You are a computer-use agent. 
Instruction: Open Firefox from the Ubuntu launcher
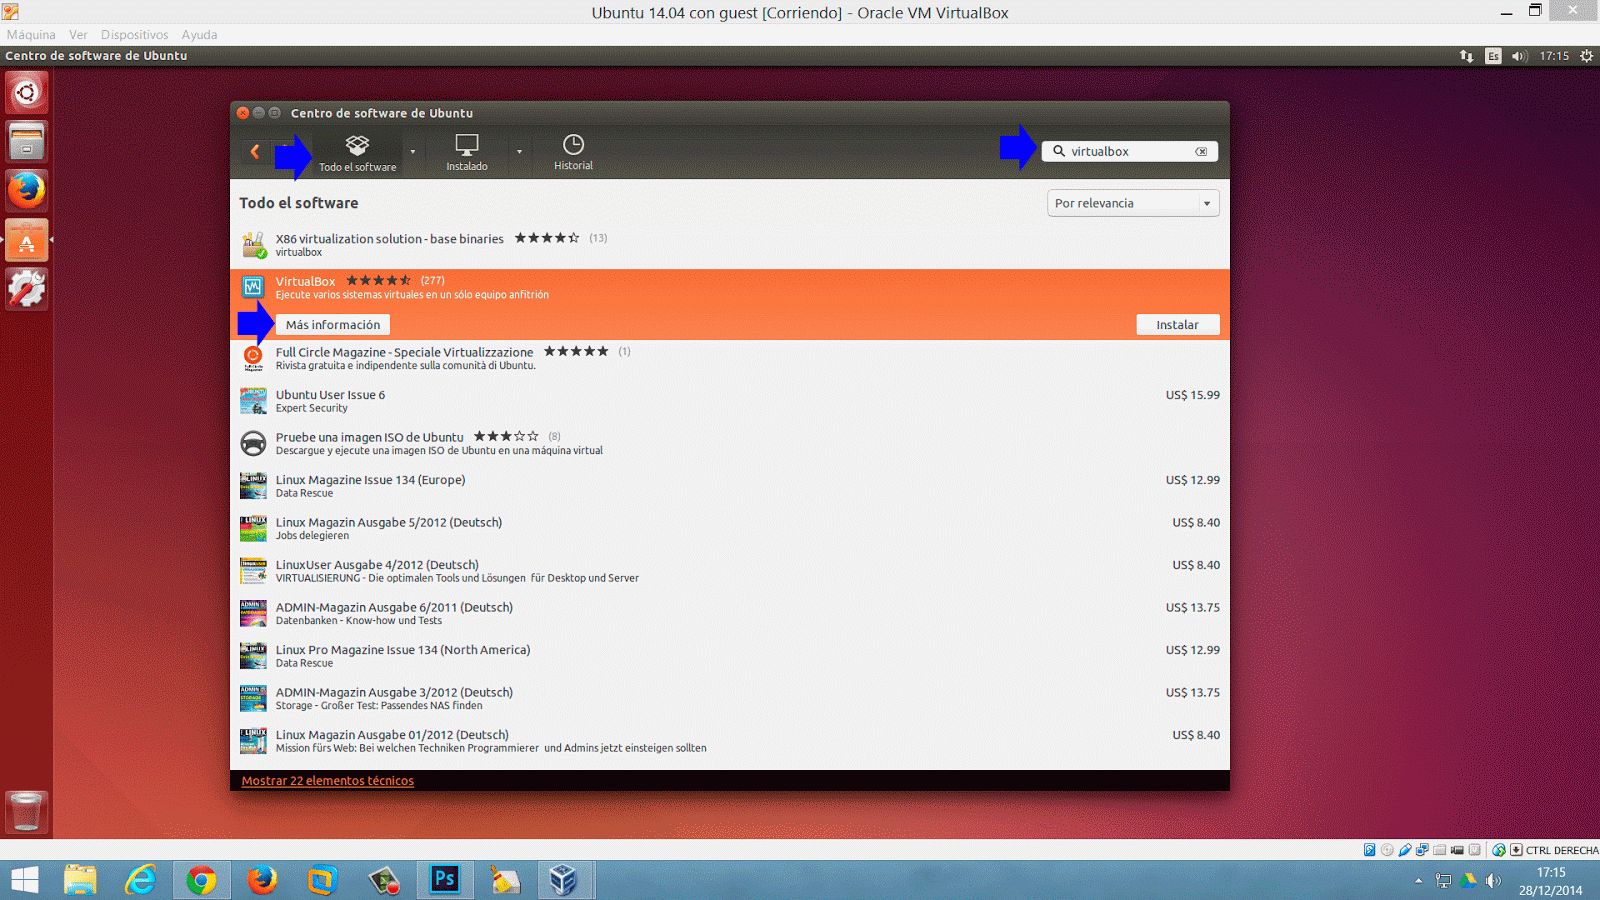tap(26, 191)
